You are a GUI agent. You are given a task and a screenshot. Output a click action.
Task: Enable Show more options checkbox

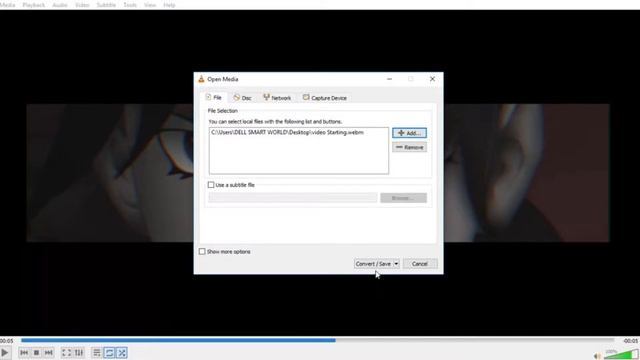(x=202, y=251)
